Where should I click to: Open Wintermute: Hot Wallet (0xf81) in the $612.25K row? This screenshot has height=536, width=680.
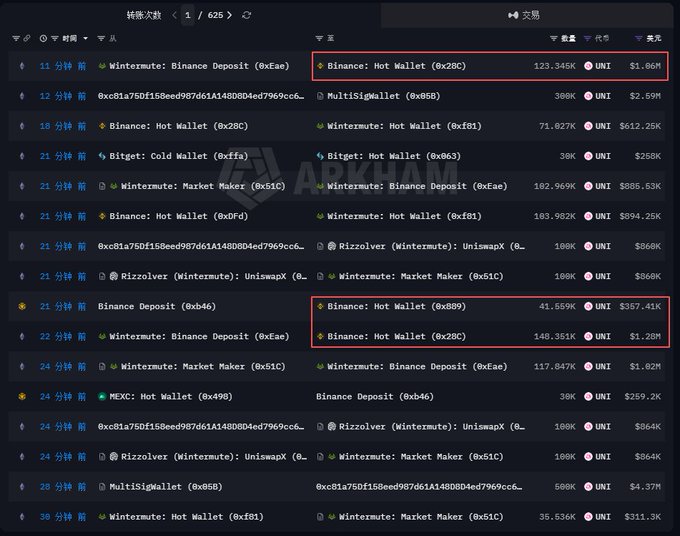404,126
